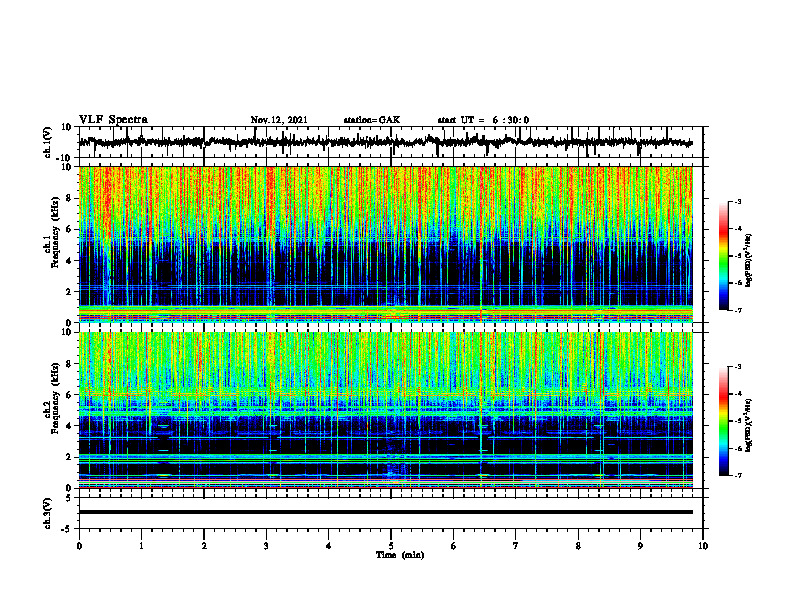Click the "Time (min)" axis title
Viewport: 792px width, 612px height.
pos(400,555)
